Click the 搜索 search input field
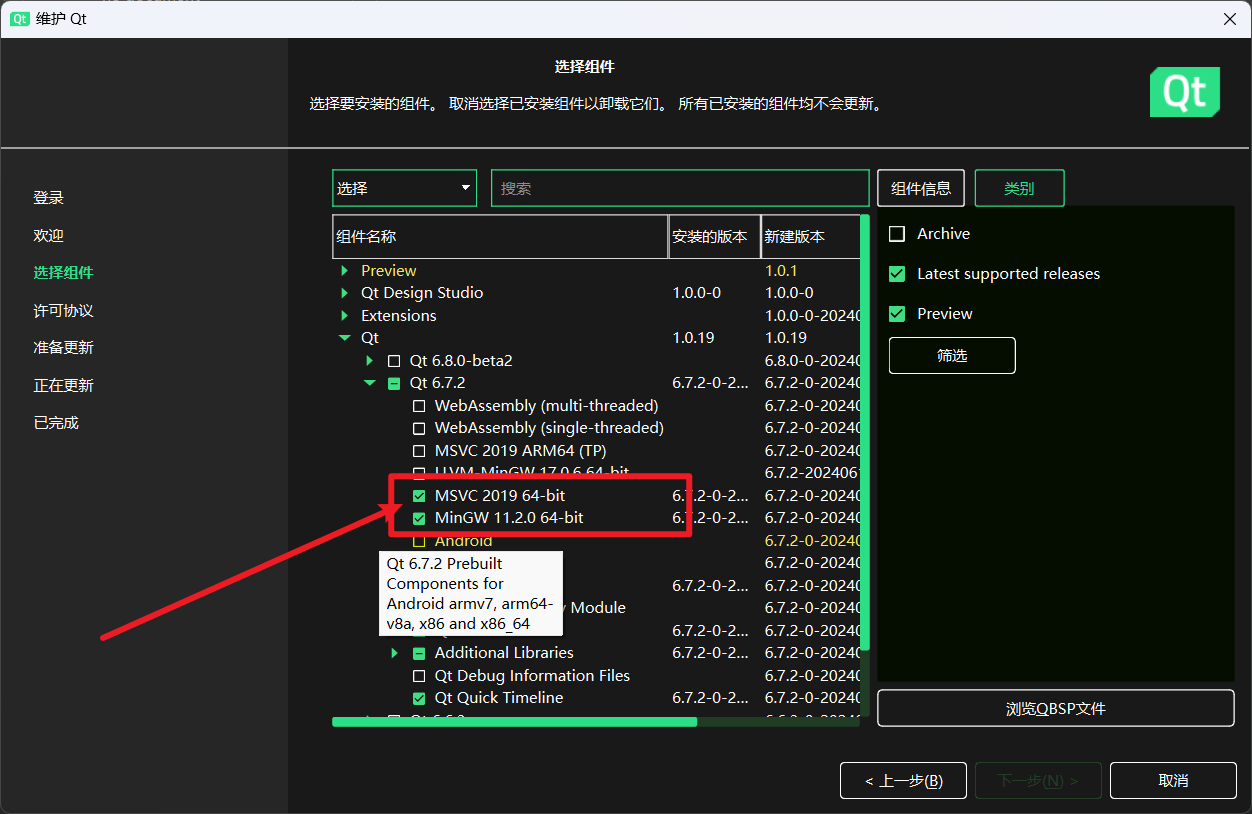 click(x=680, y=188)
